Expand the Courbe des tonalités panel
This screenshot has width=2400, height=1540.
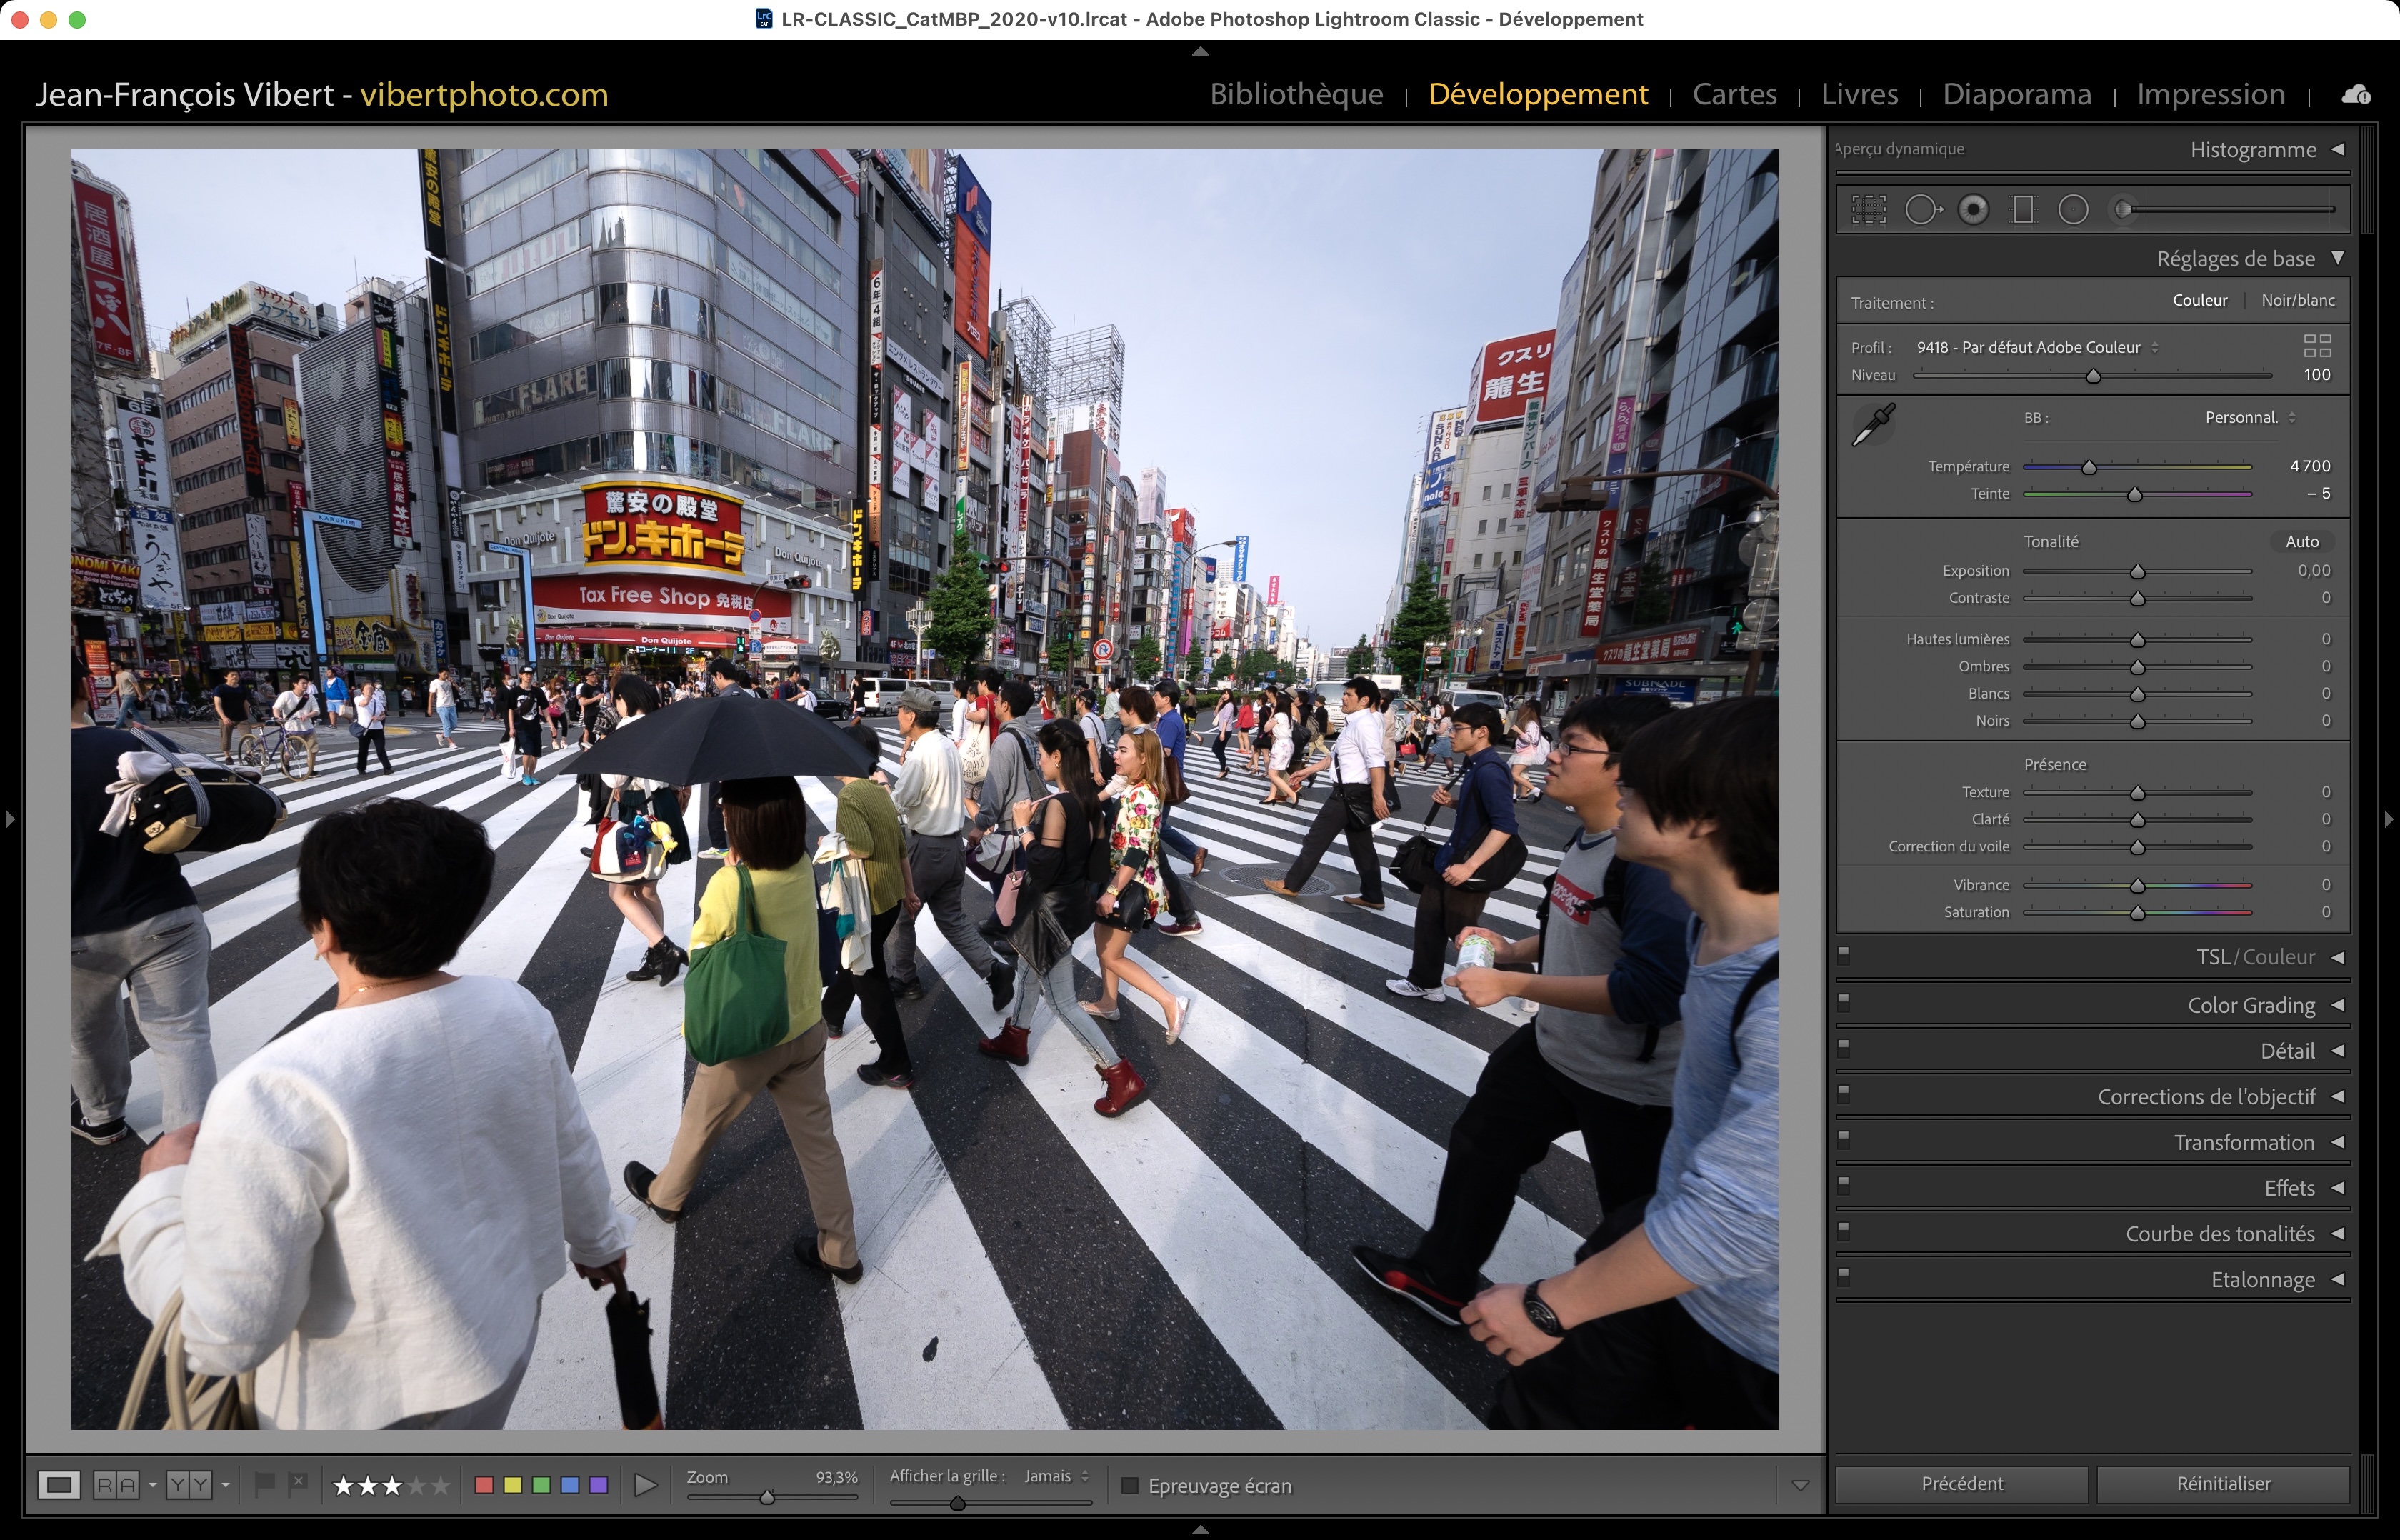pos(2220,1234)
